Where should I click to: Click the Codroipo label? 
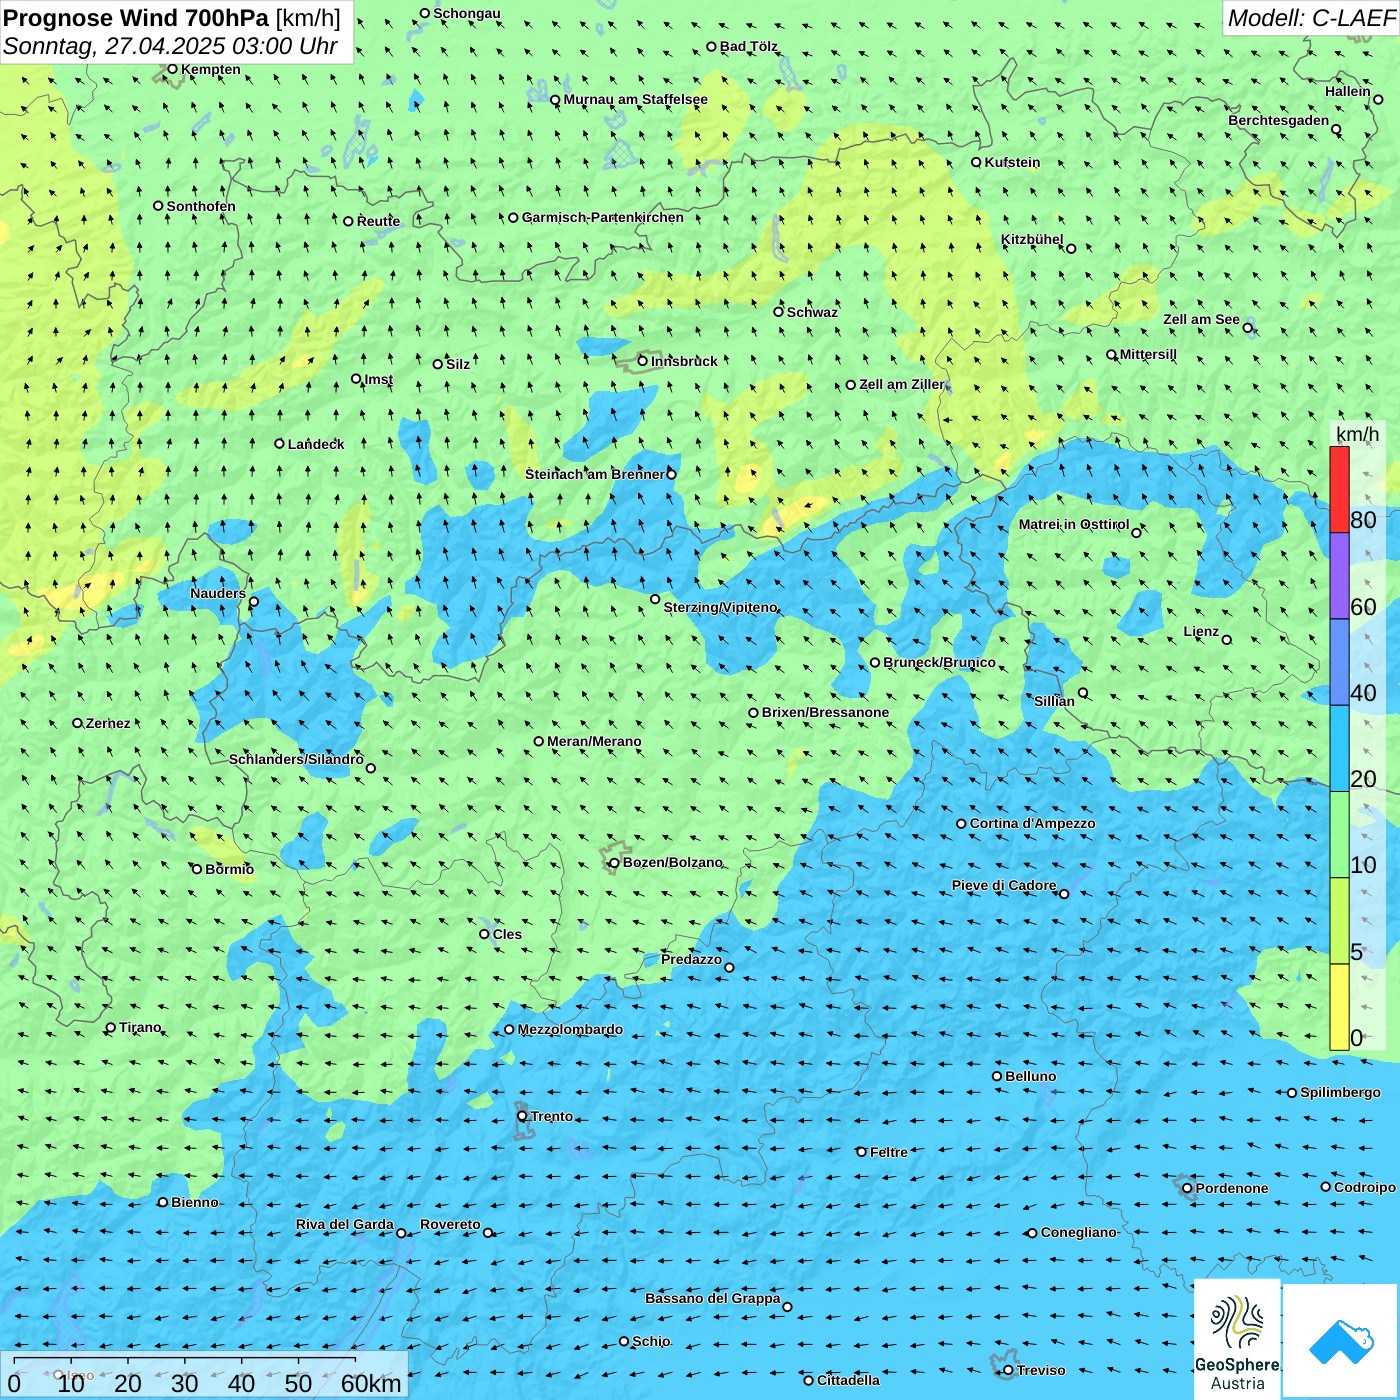click(x=1365, y=1187)
